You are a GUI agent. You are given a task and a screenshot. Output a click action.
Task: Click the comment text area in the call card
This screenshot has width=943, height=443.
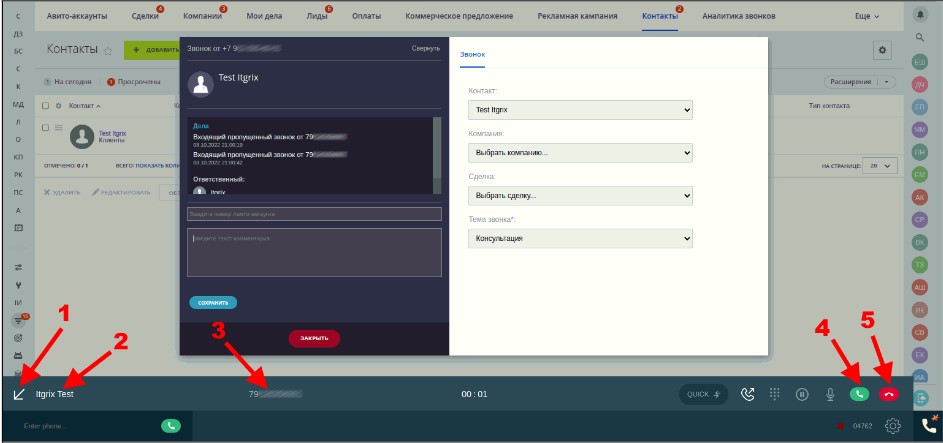[315, 252]
